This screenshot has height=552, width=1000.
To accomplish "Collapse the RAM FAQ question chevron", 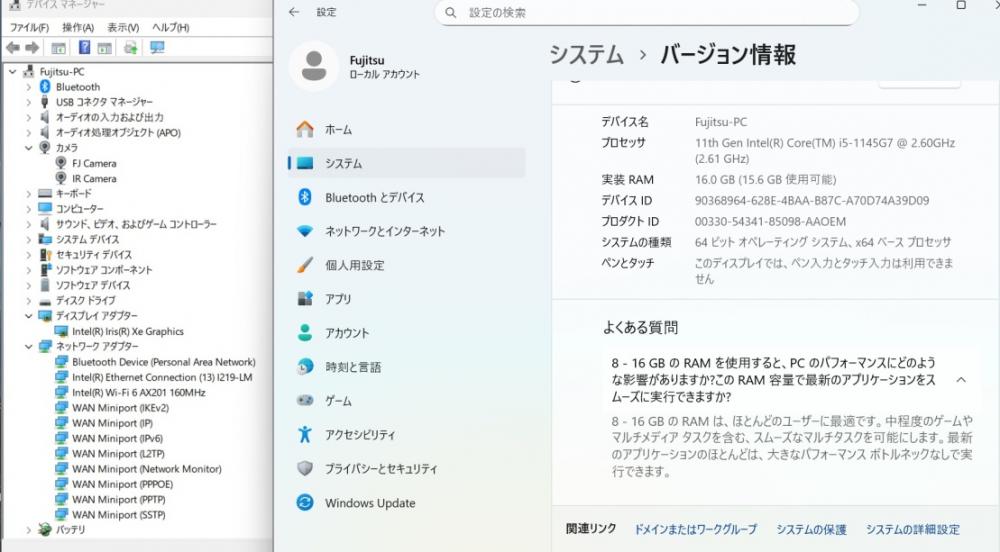I will tap(961, 380).
